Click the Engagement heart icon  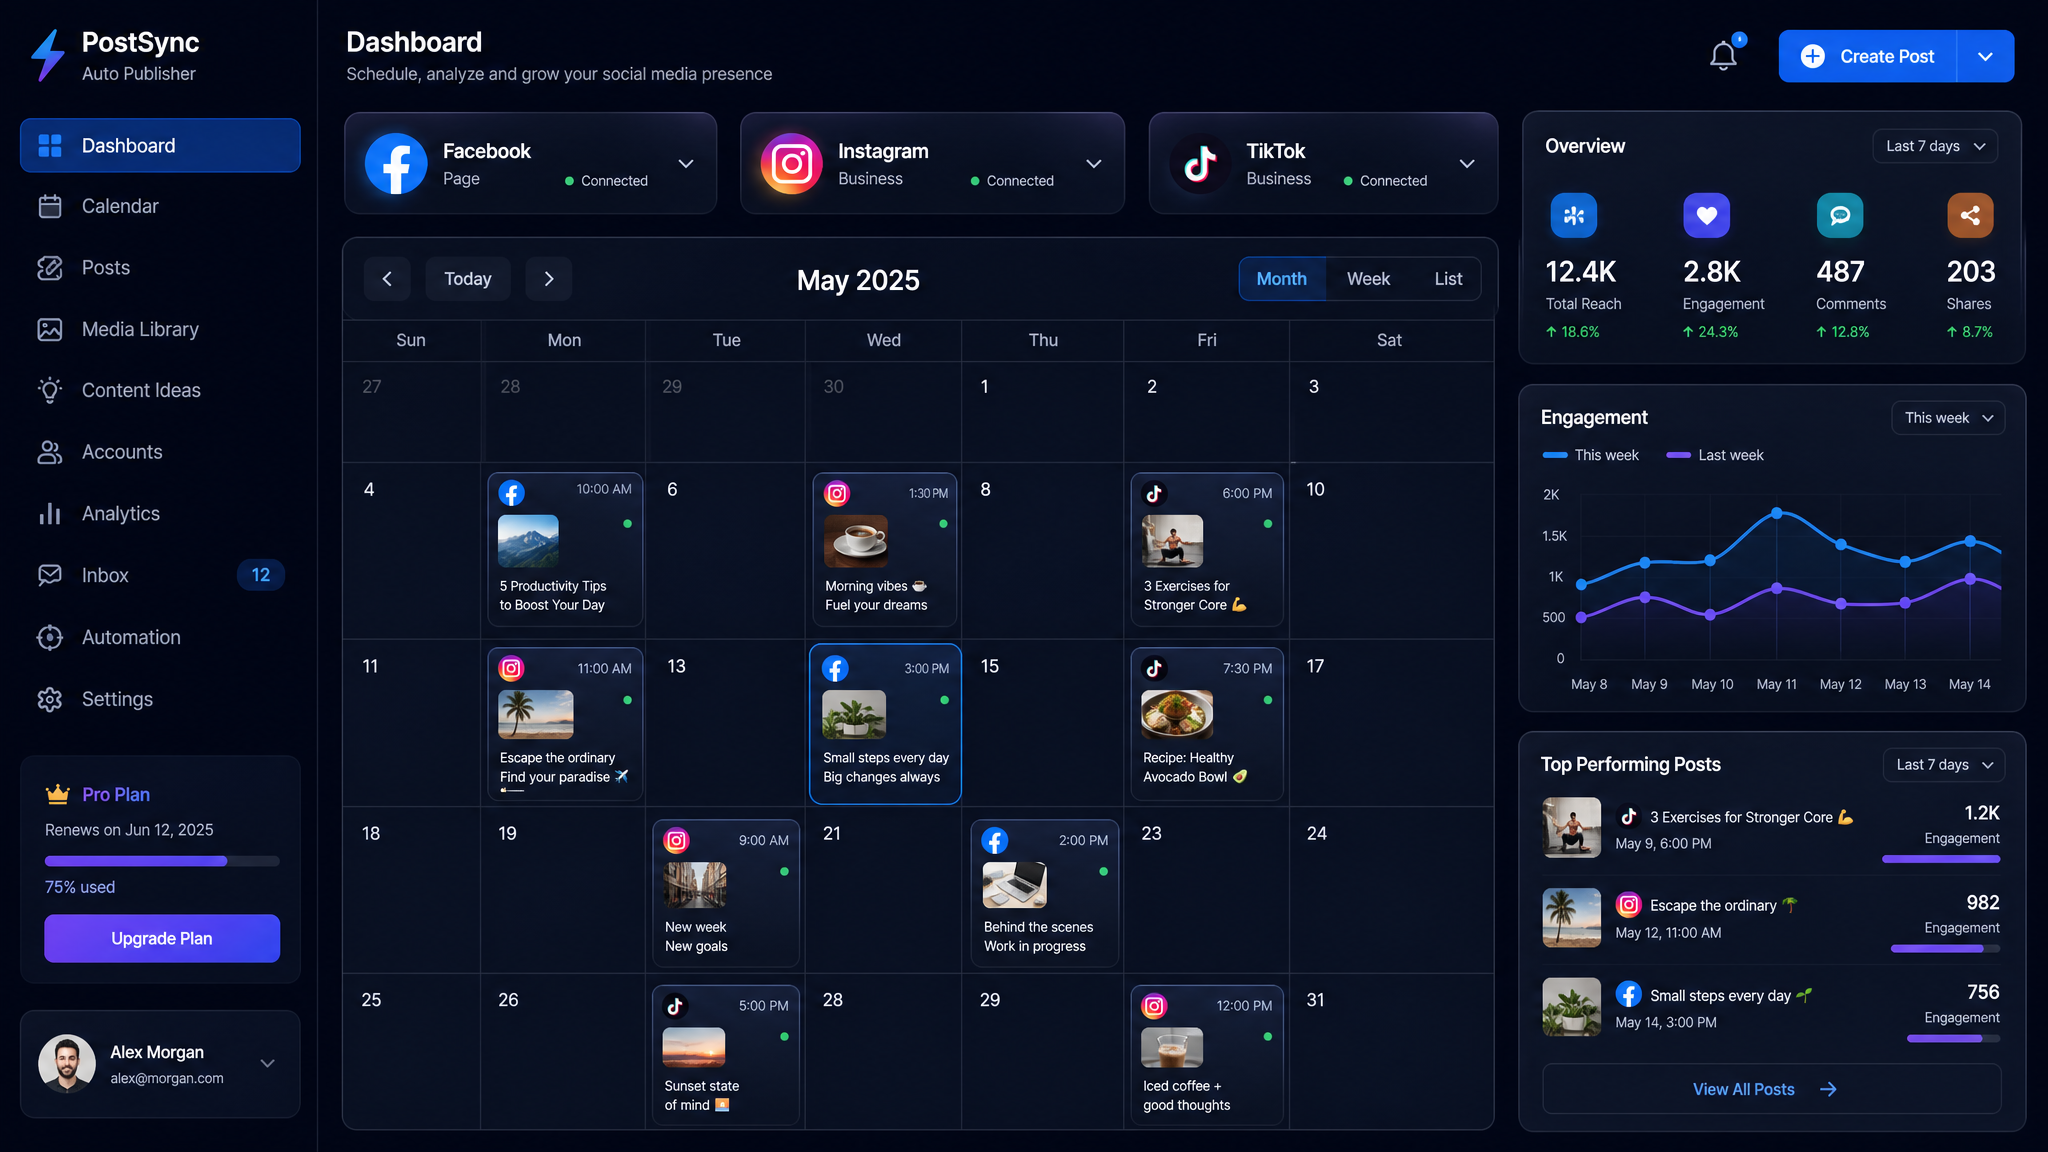[1706, 215]
